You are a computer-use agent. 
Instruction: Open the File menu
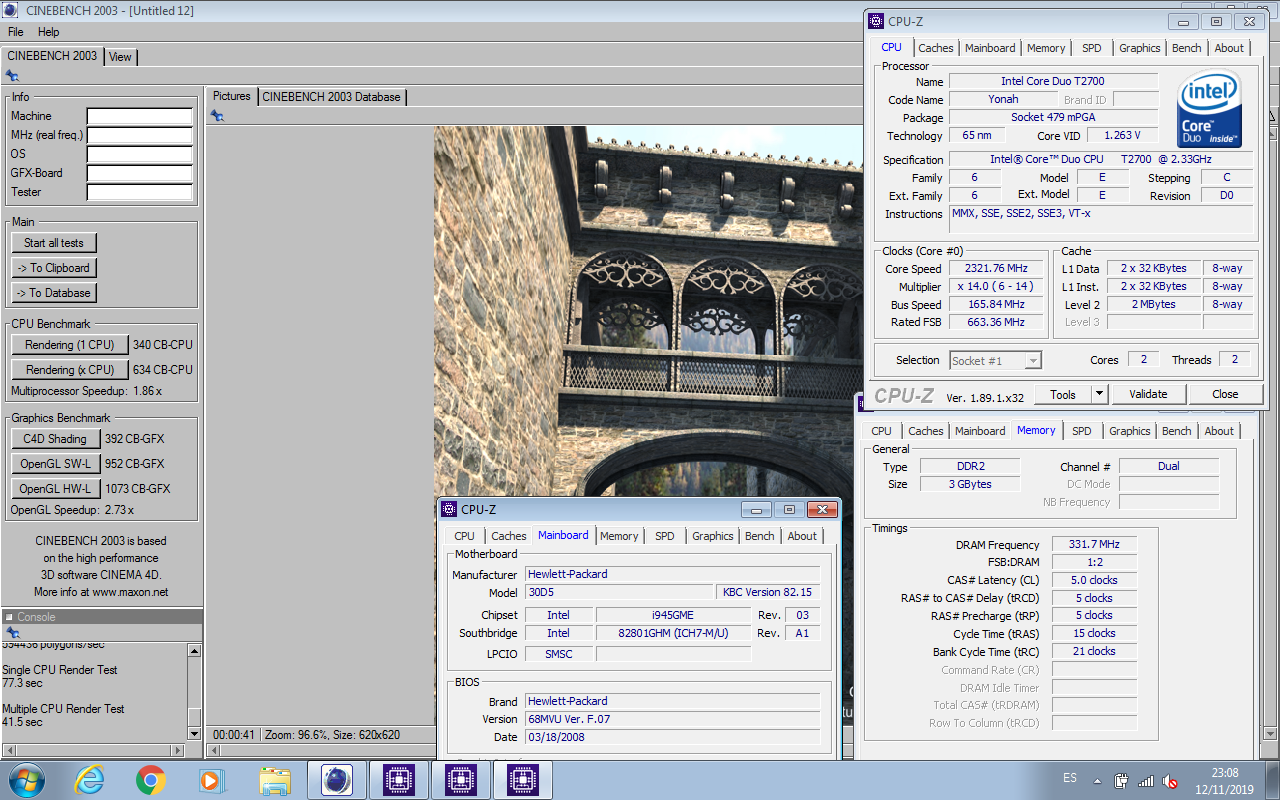pyautogui.click(x=16, y=32)
